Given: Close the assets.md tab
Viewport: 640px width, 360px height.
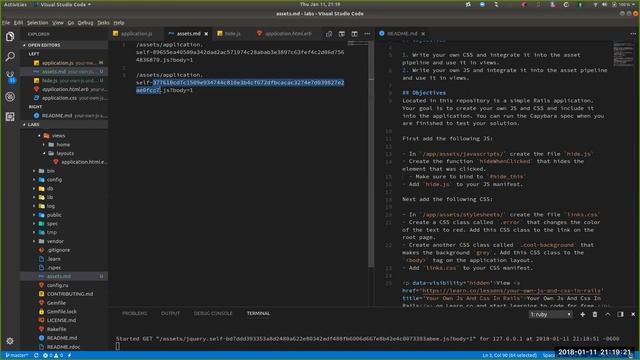Looking at the screenshot, I should pyautogui.click(x=206, y=34).
